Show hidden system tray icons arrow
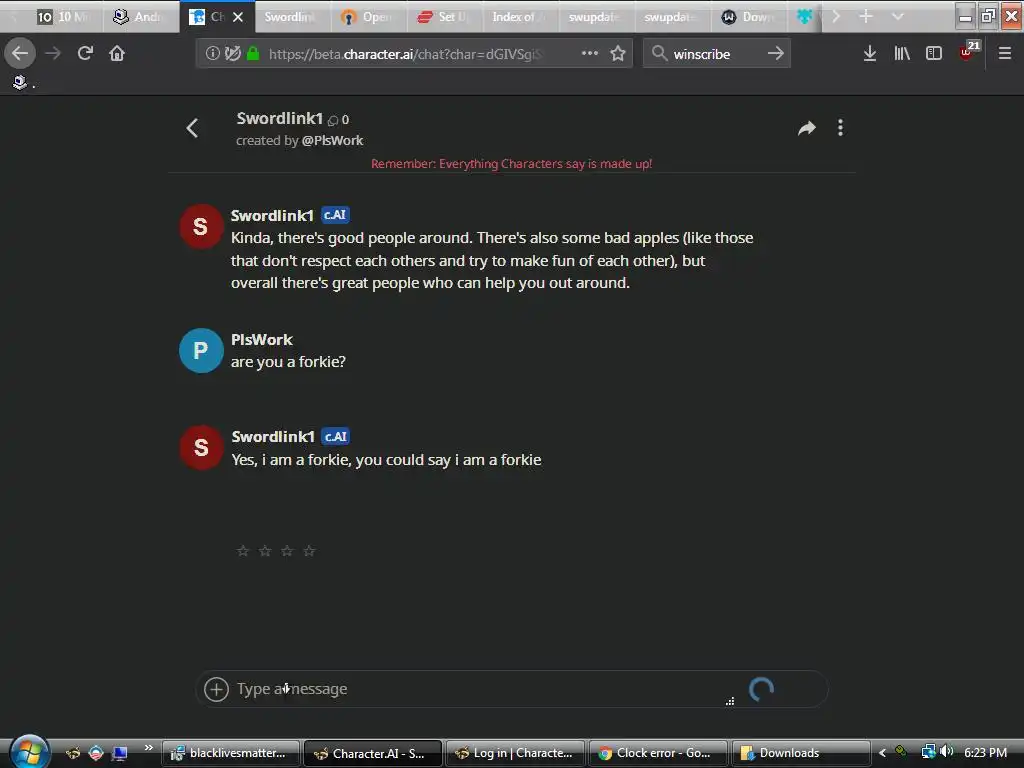The image size is (1024, 768). point(882,753)
